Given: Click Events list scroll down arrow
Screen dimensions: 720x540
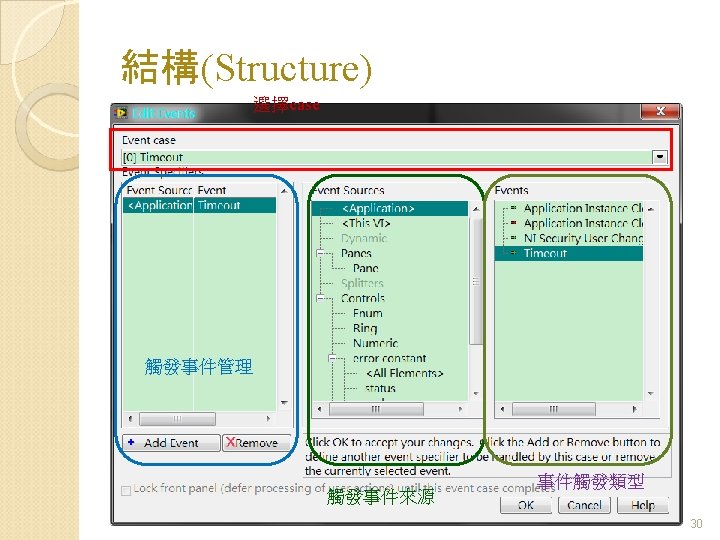Looking at the screenshot, I should pyautogui.click(x=651, y=394).
